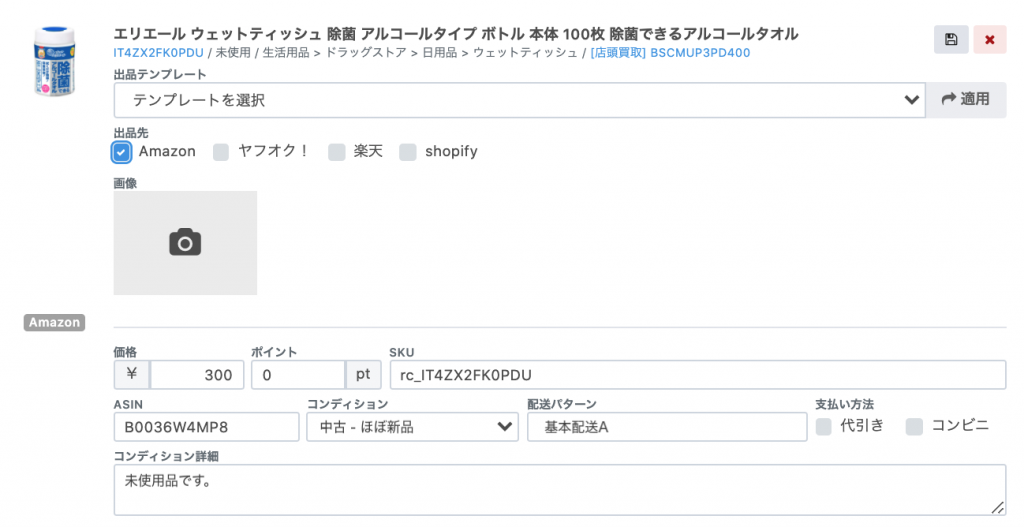Click the floppy disk save icon

[x=951, y=40]
